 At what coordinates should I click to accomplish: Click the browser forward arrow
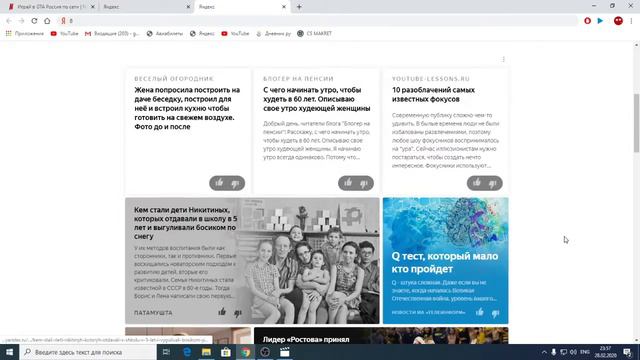coord(22,21)
